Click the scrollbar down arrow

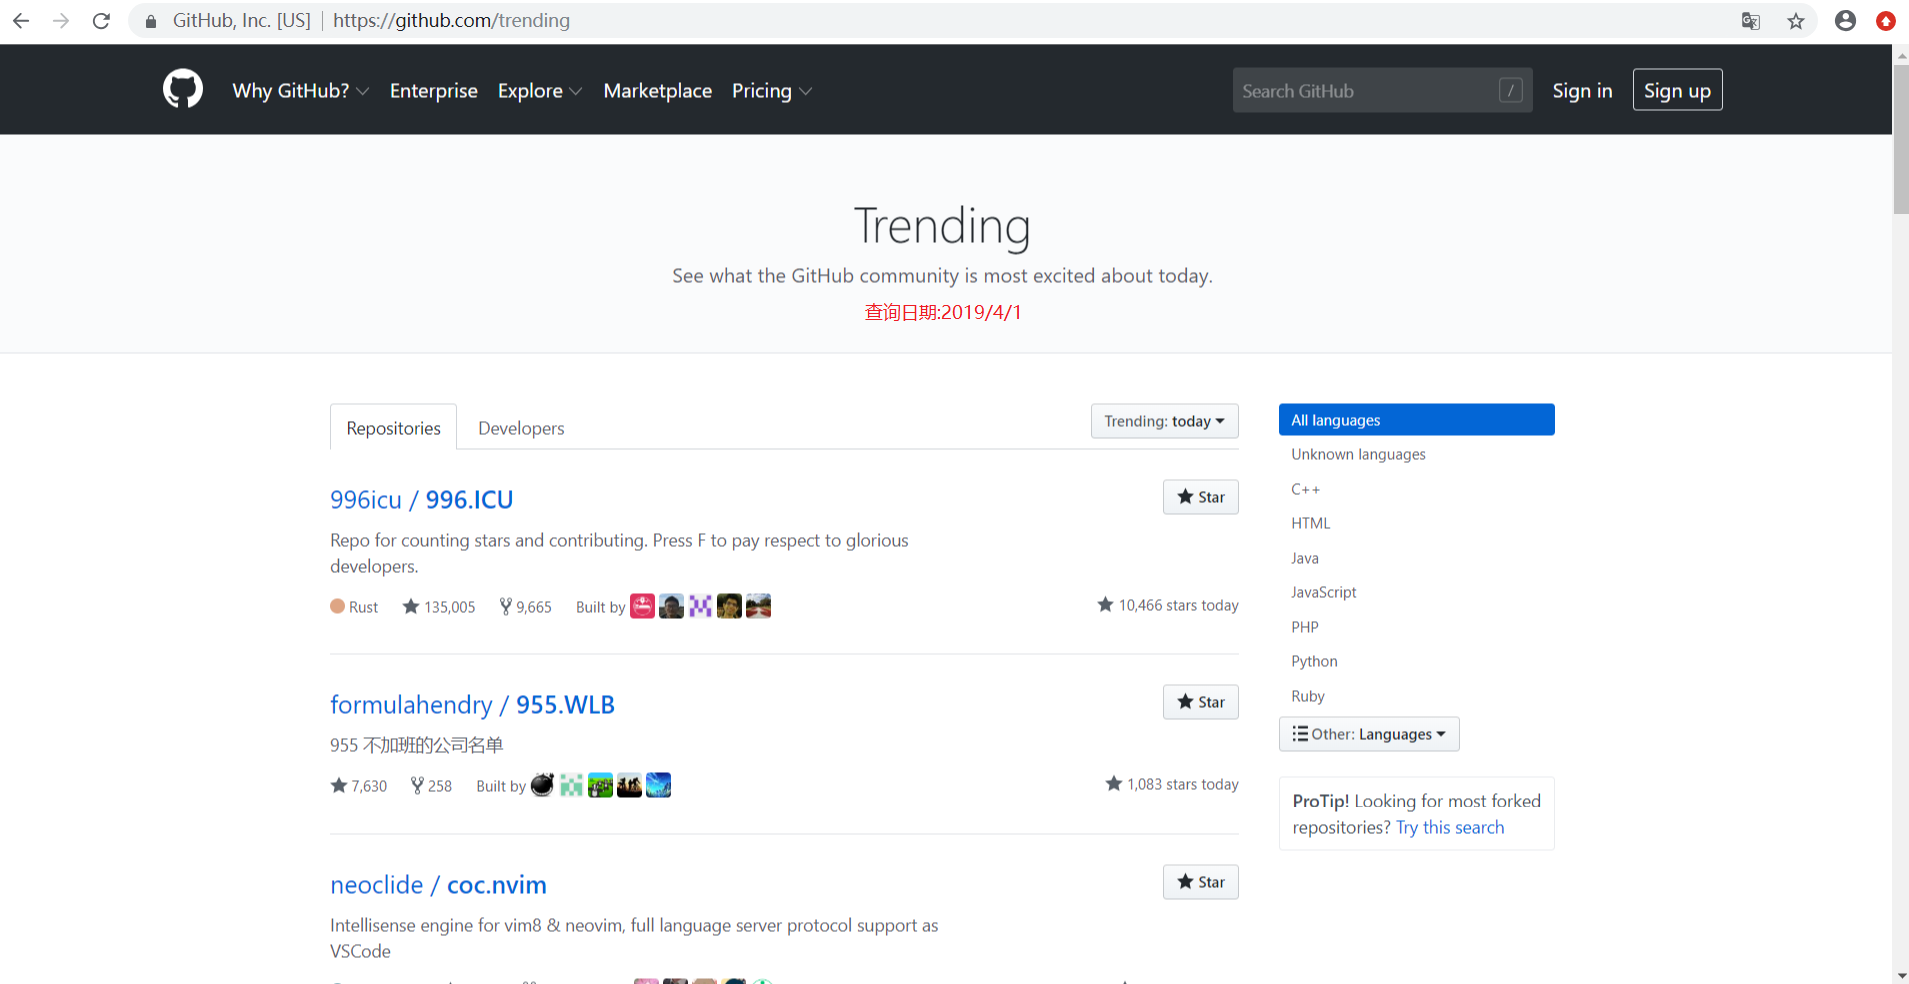[x=1900, y=975]
